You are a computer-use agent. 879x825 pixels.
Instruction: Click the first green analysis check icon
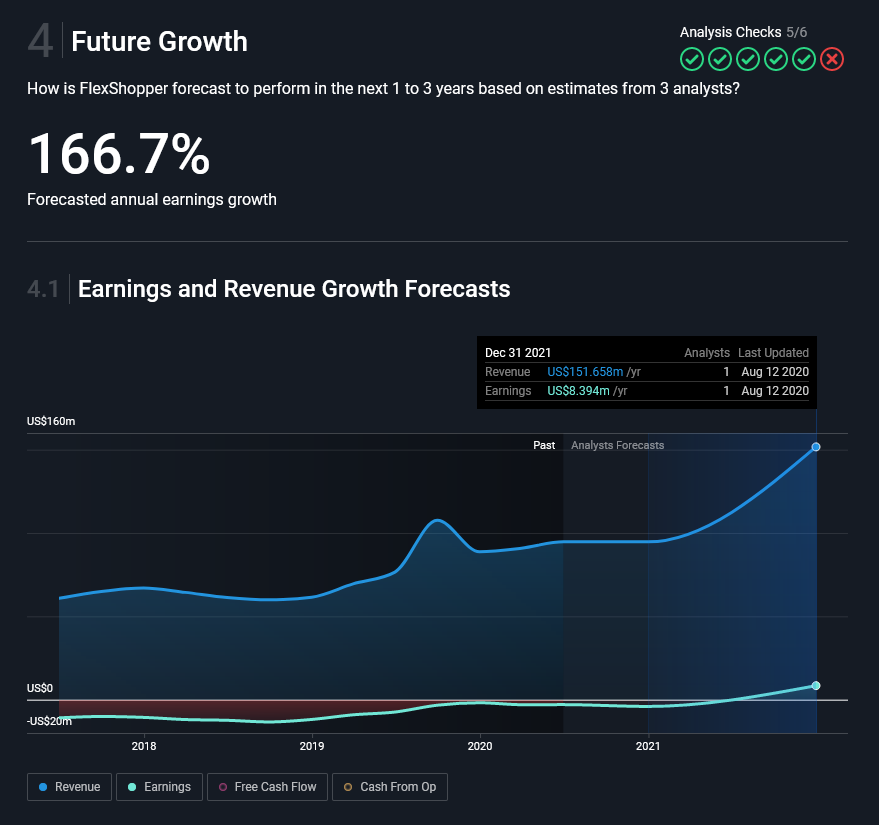692,59
